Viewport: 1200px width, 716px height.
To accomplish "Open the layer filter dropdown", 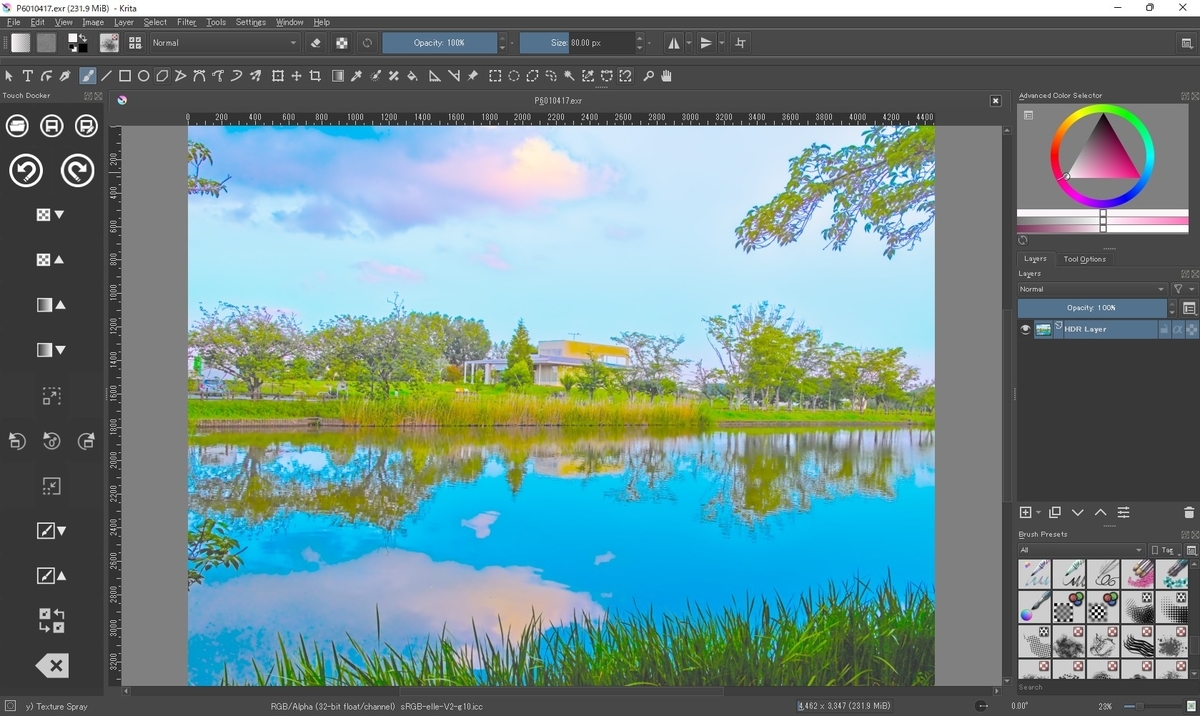I will pyautogui.click(x=1183, y=289).
